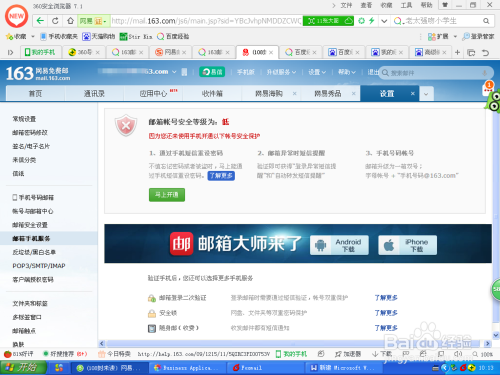Click 手机版 link in mail header
Viewport: 500px width, 375px height.
coord(246,72)
